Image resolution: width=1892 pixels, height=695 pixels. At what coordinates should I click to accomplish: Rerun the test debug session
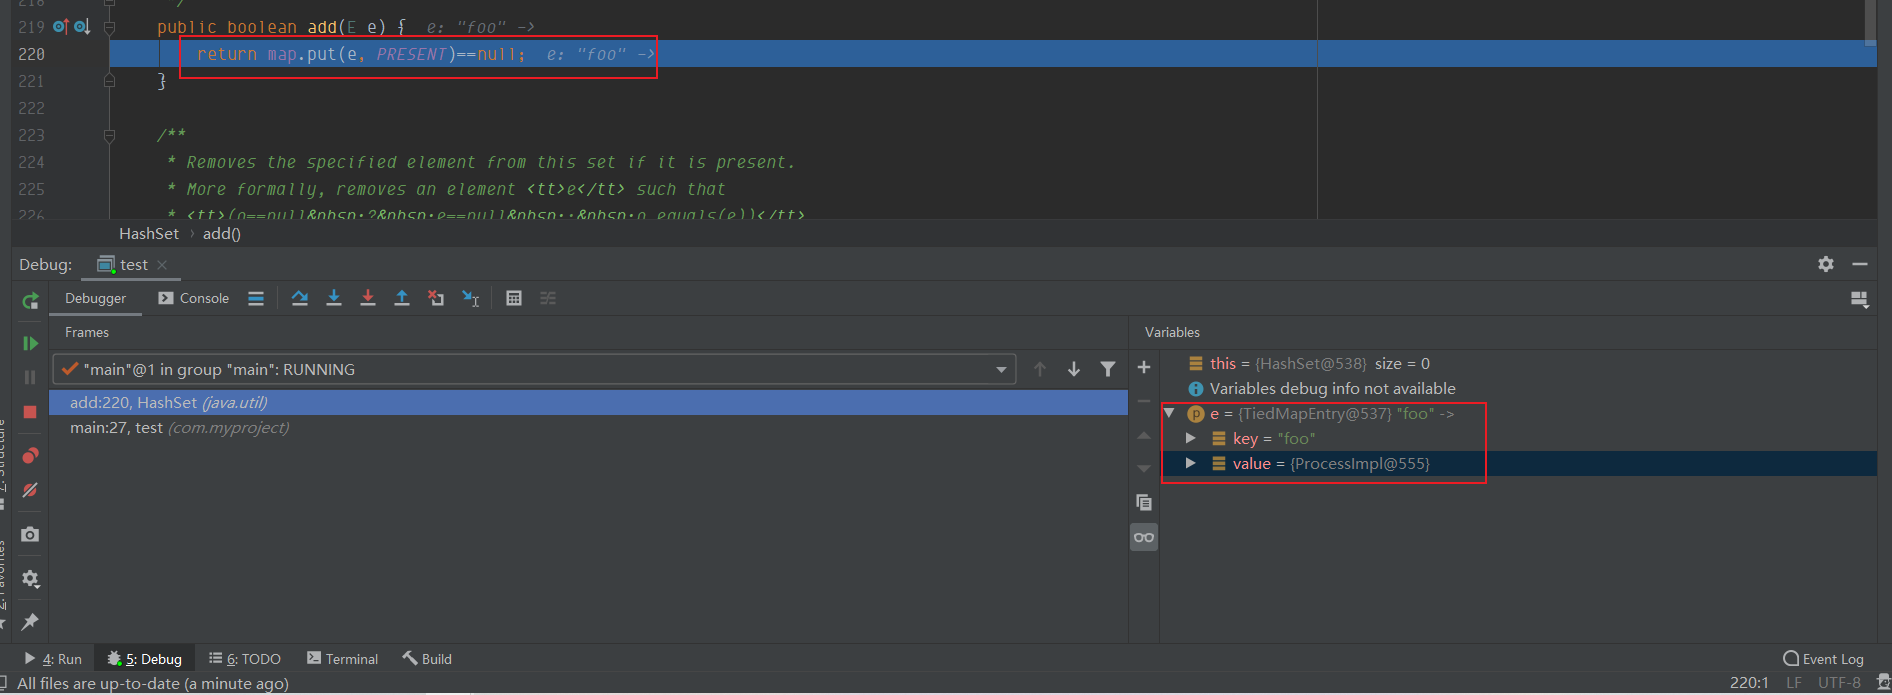[30, 300]
